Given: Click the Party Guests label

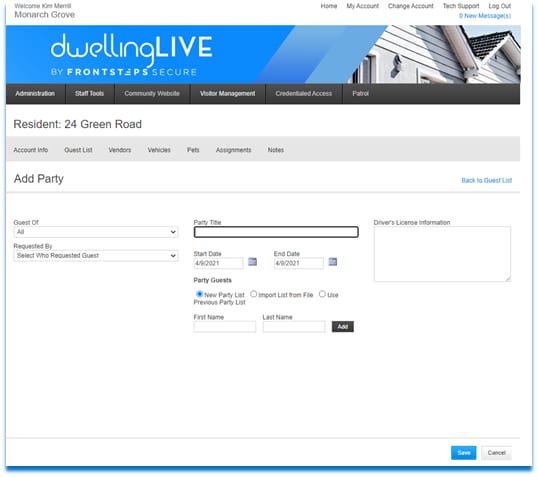Looking at the screenshot, I should [213, 280].
